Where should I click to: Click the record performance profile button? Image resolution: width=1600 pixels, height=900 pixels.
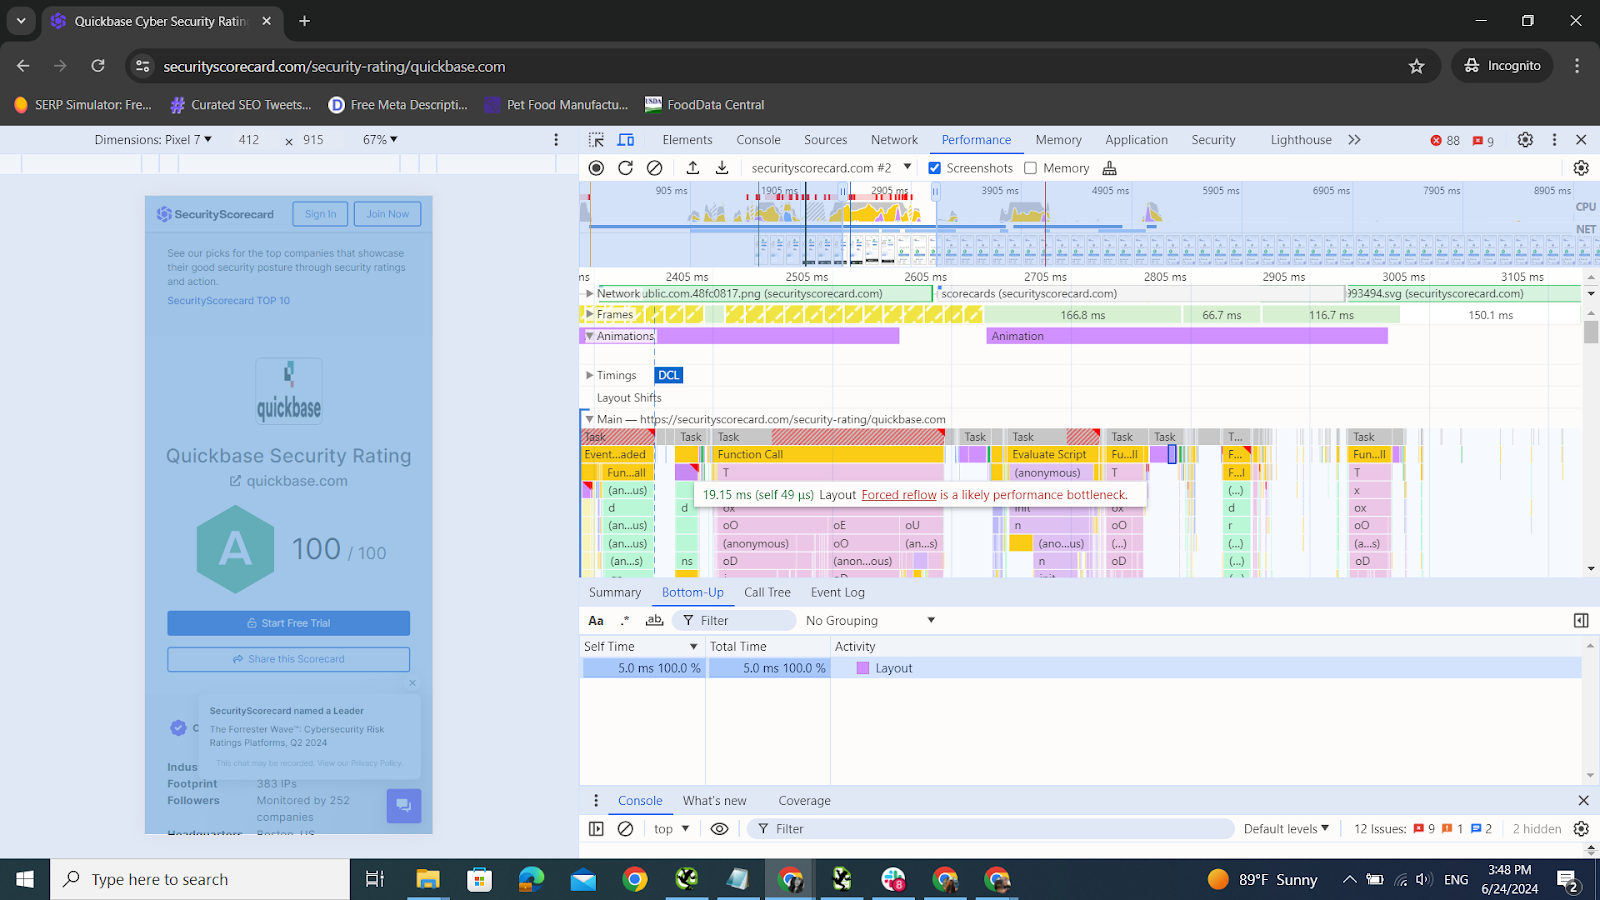pyautogui.click(x=596, y=168)
